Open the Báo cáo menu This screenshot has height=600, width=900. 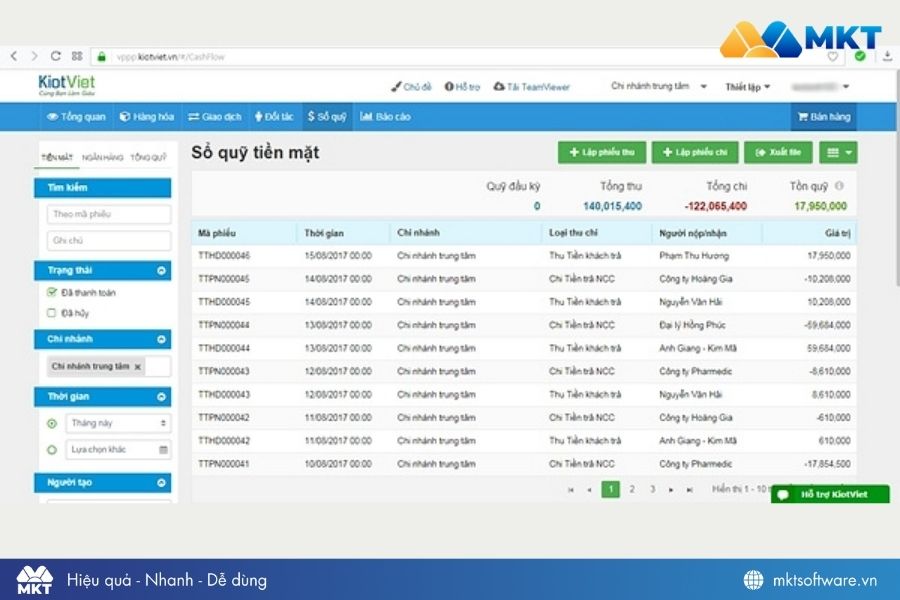[385, 117]
